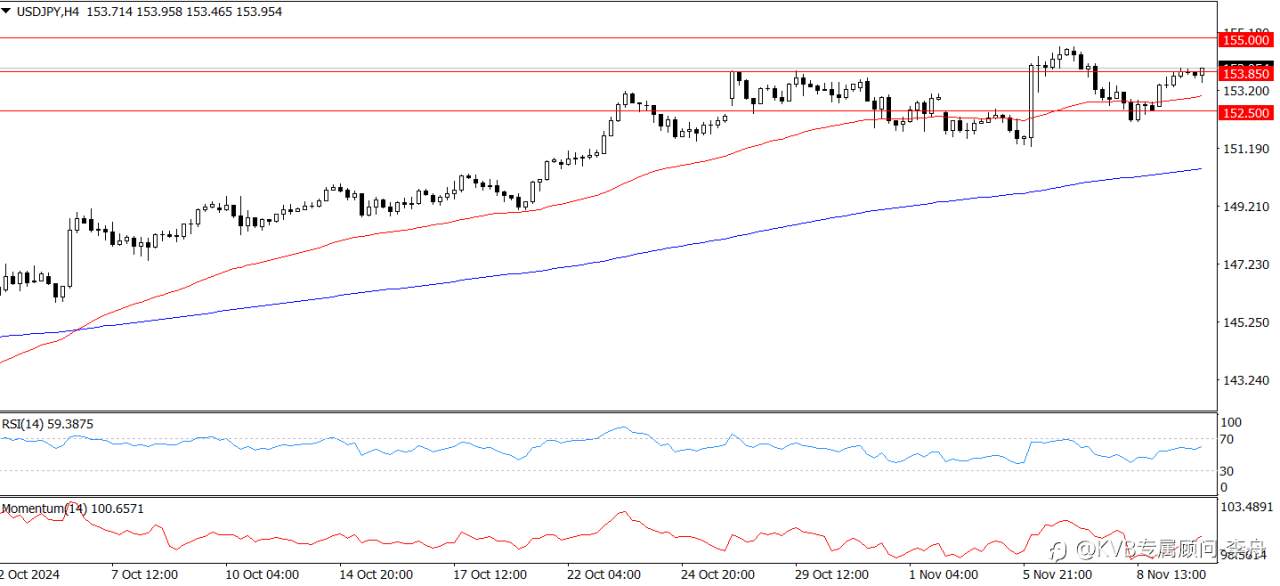Click the 17 Oct 12:00 time label
This screenshot has width=1280, height=586.
[x=490, y=576]
